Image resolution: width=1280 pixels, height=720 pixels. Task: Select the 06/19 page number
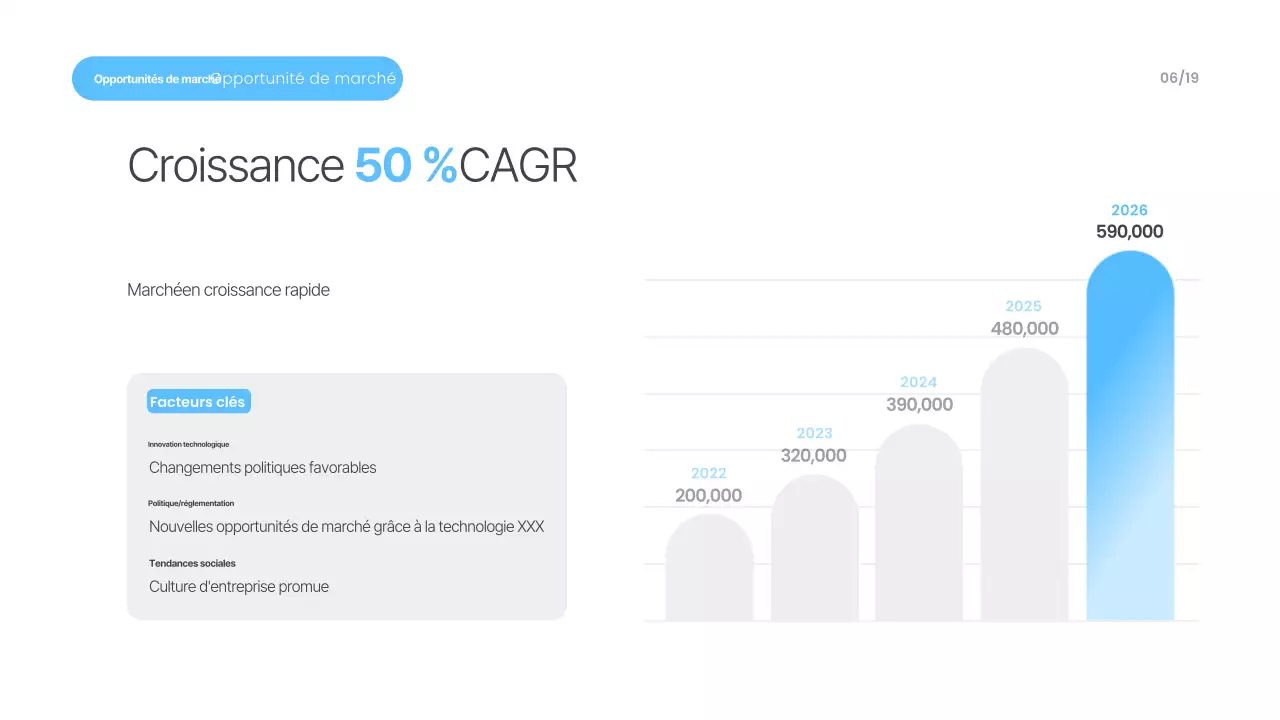pos(1179,78)
